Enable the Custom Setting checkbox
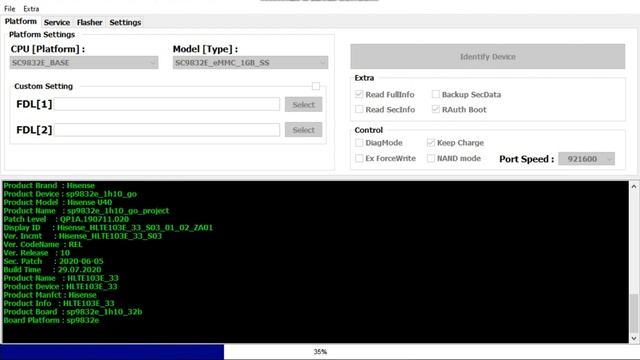The height and width of the screenshot is (360, 640). pyautogui.click(x=316, y=86)
